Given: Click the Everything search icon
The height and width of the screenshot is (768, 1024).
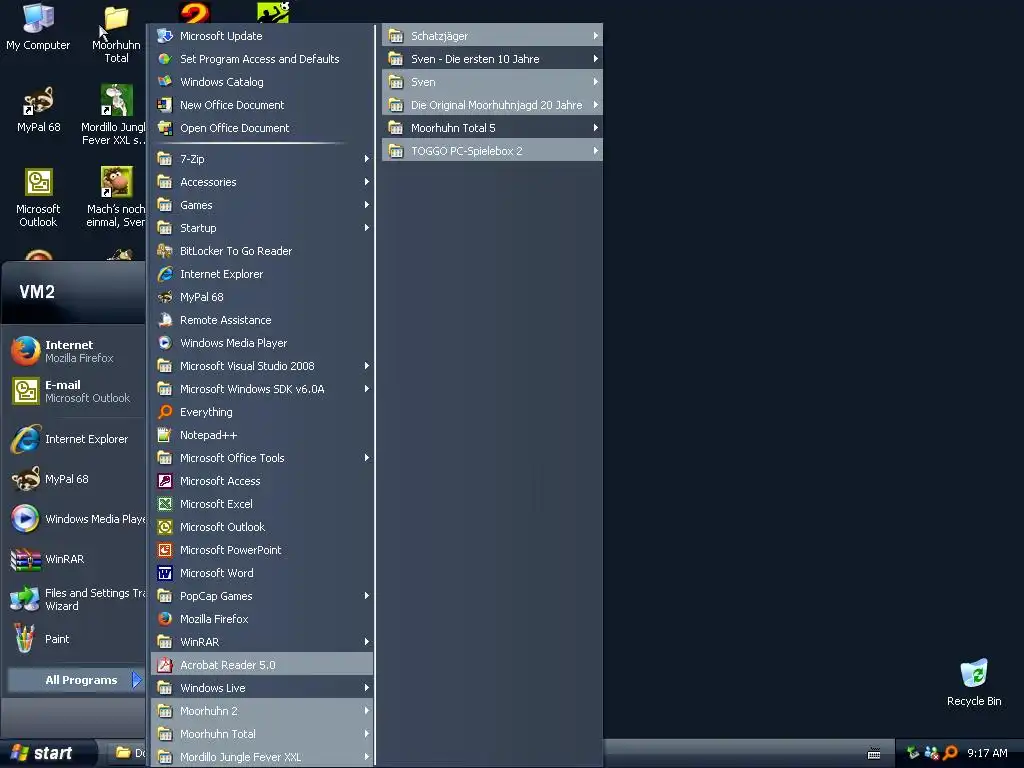Looking at the screenshot, I should (165, 412).
